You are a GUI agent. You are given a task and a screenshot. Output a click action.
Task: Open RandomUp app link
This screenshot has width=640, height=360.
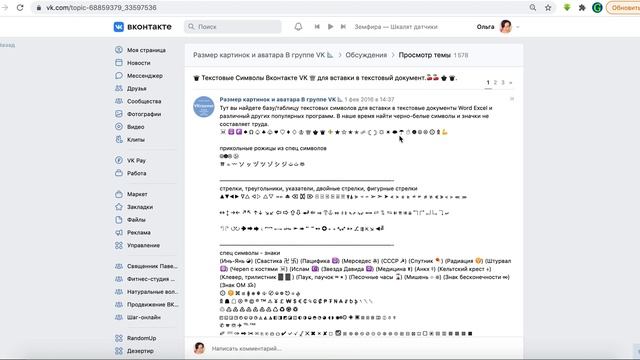pos(141,338)
